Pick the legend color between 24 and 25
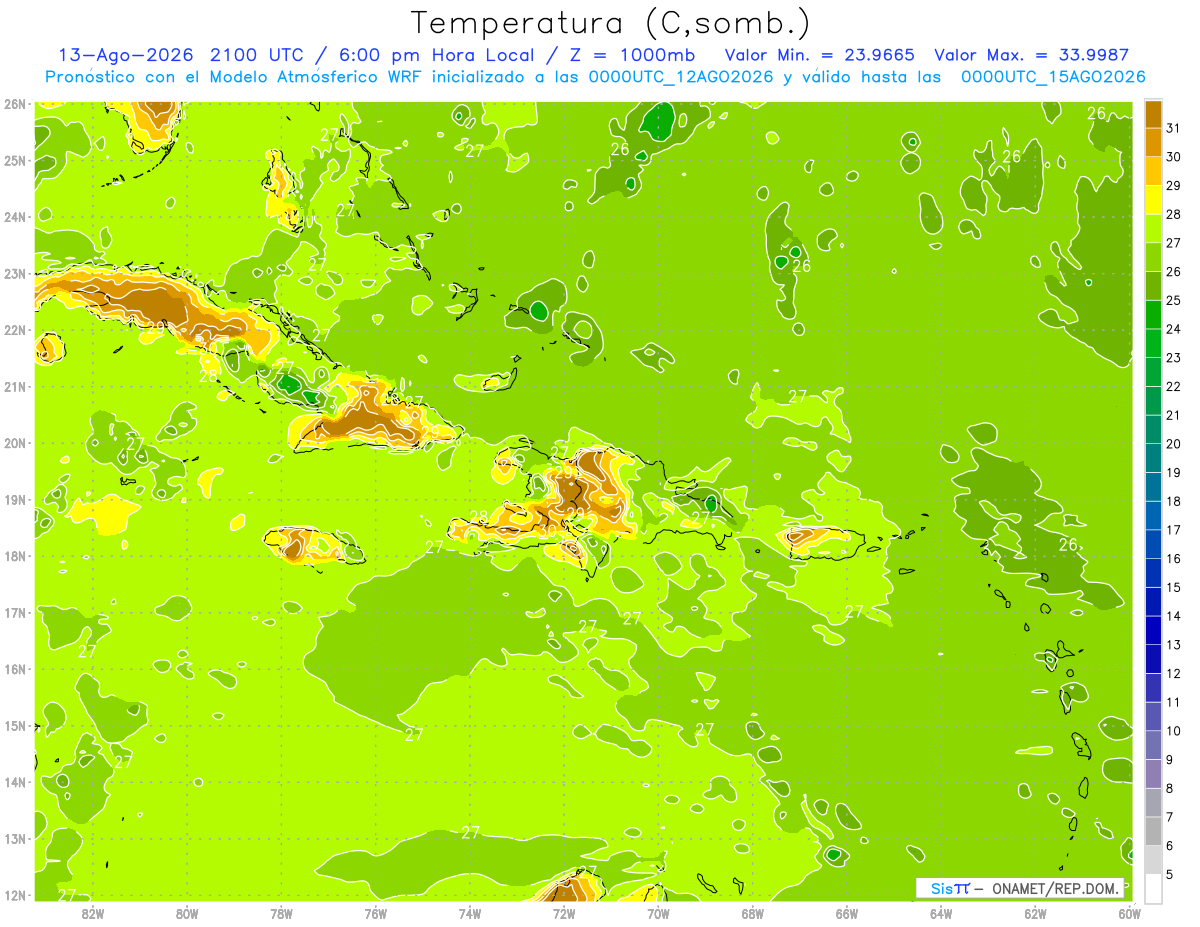Image resolution: width=1200 pixels, height=927 pixels. click(1153, 314)
